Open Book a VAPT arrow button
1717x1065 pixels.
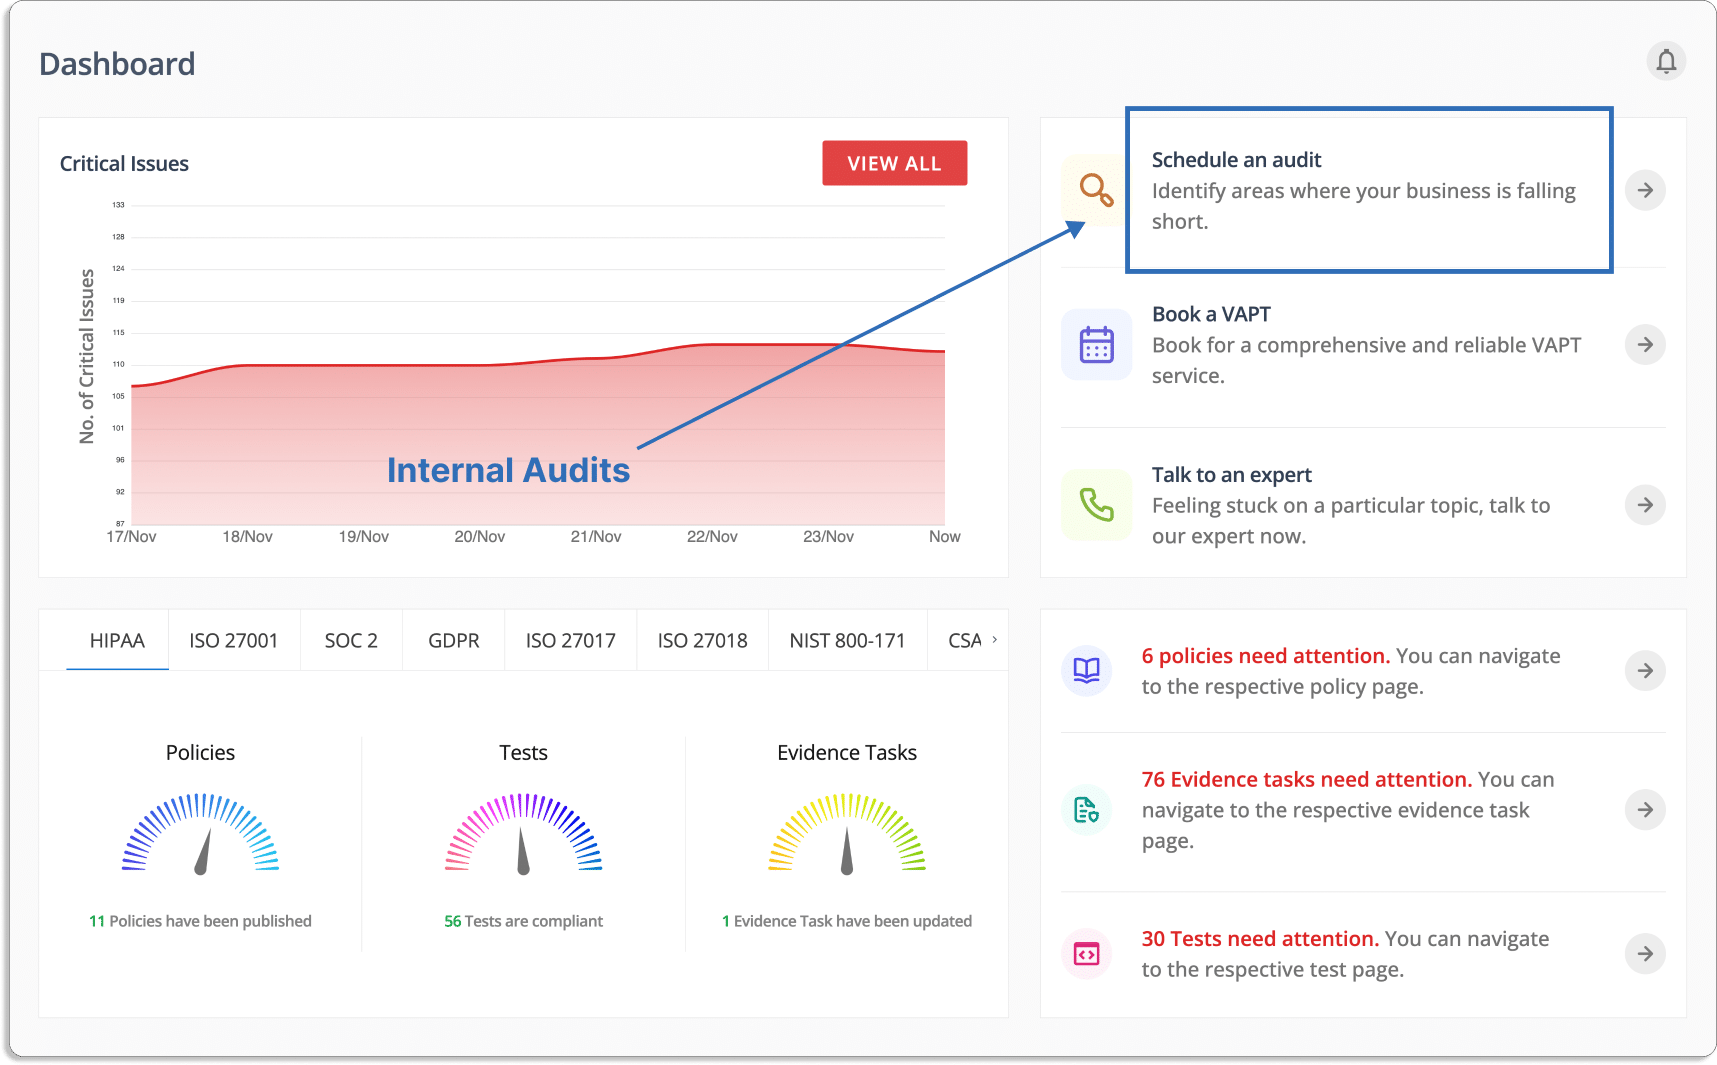tap(1645, 345)
